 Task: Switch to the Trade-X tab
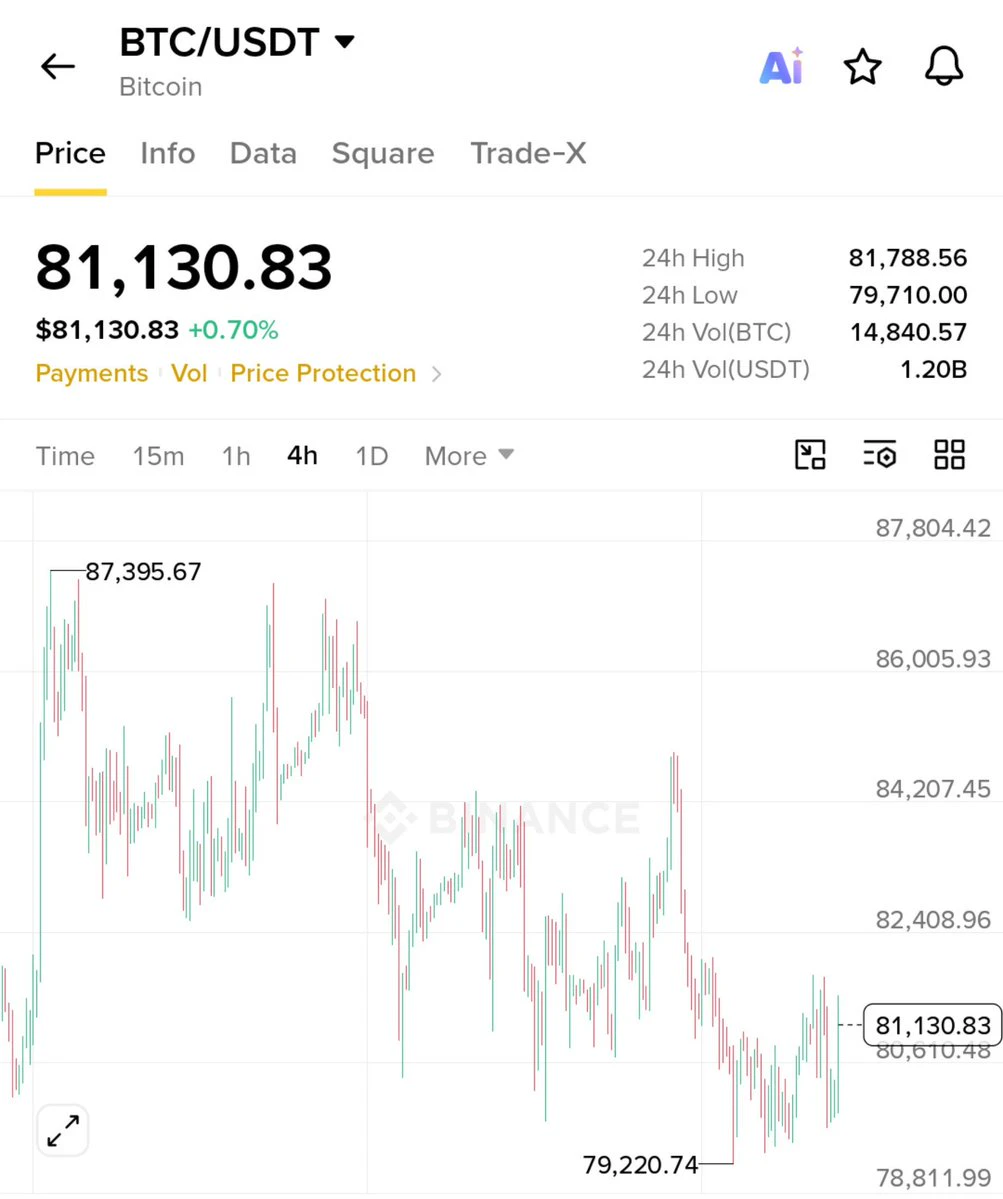(x=528, y=153)
